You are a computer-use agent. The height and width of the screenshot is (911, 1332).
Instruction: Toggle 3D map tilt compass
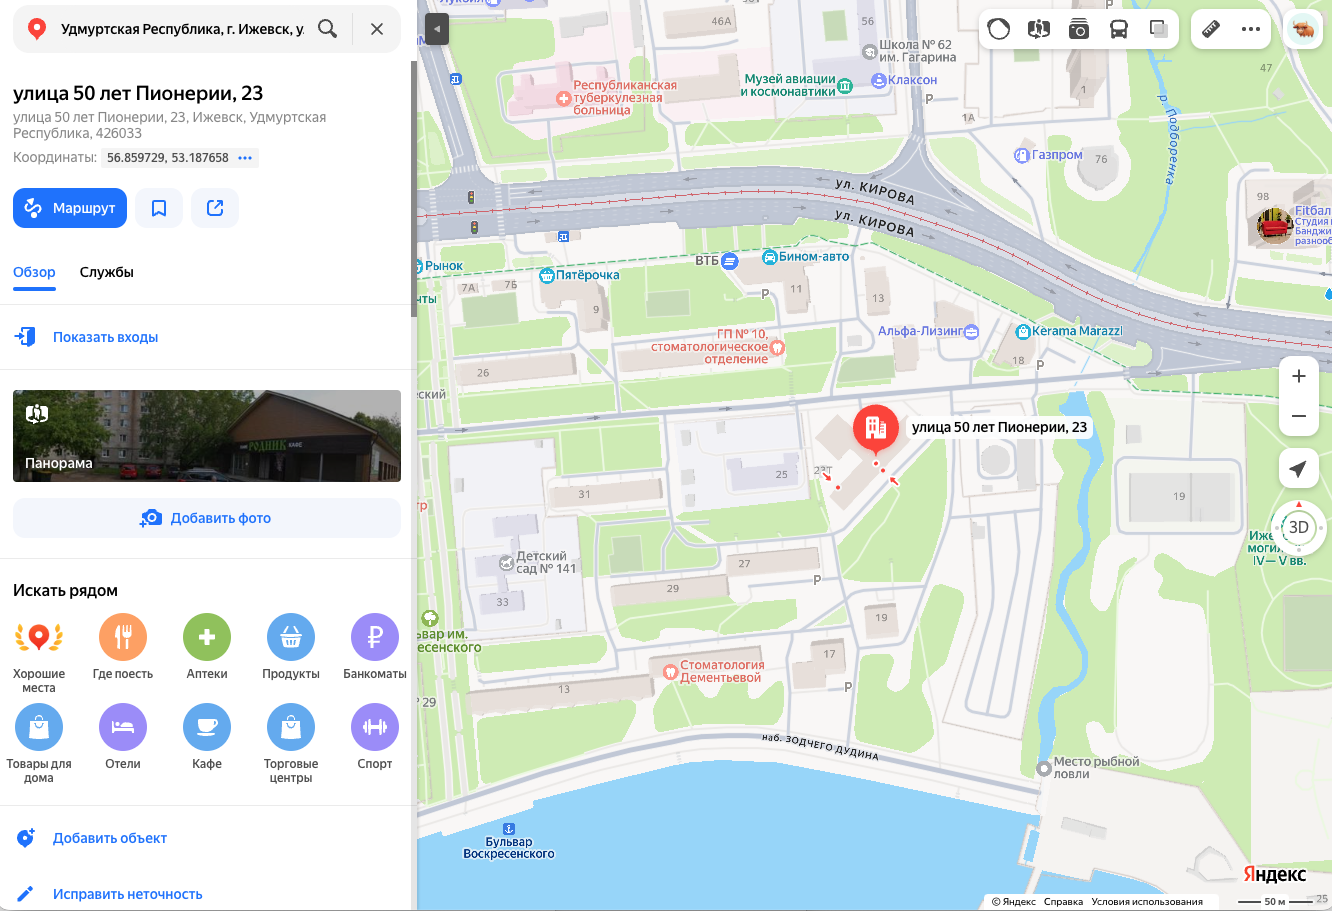[1299, 528]
